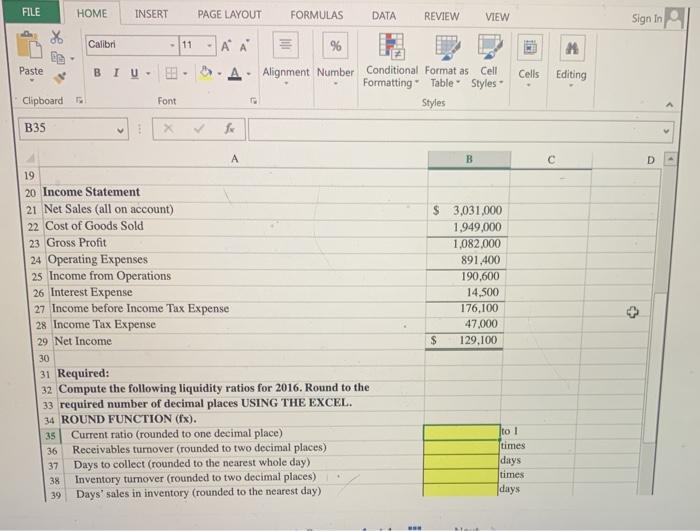Click the Select All corner triangle
This screenshot has width=700, height=531.
[30, 159]
